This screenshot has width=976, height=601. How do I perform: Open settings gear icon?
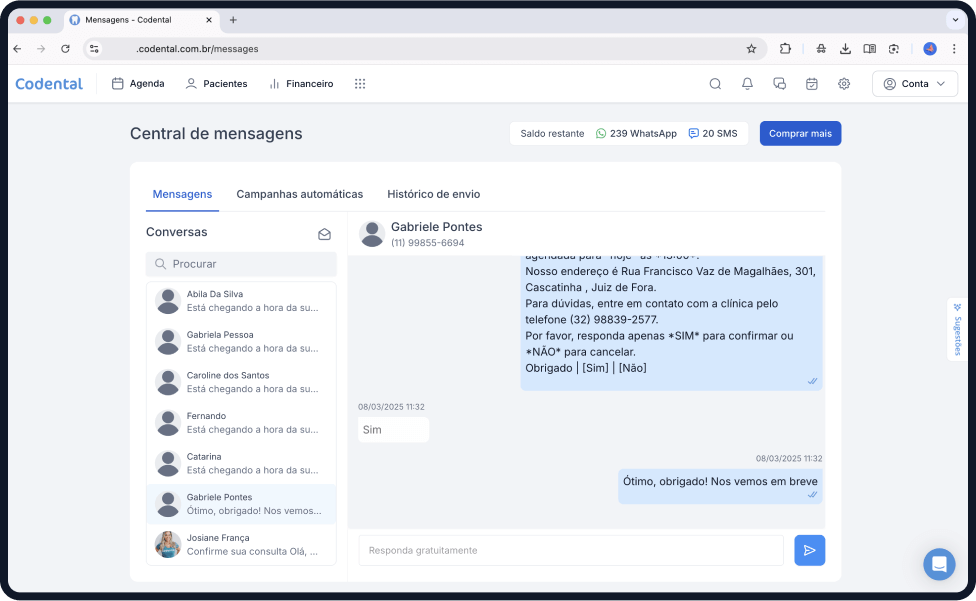[x=844, y=84]
